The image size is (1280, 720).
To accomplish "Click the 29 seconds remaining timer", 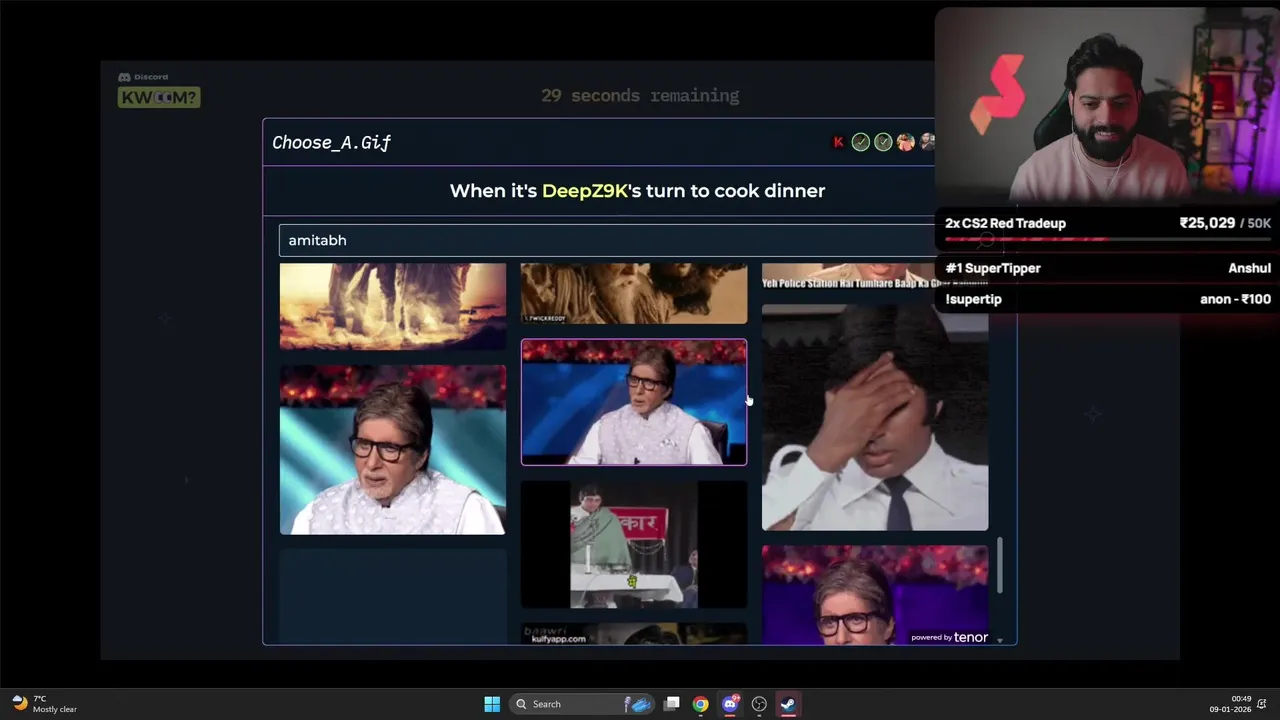I will 640,96.
